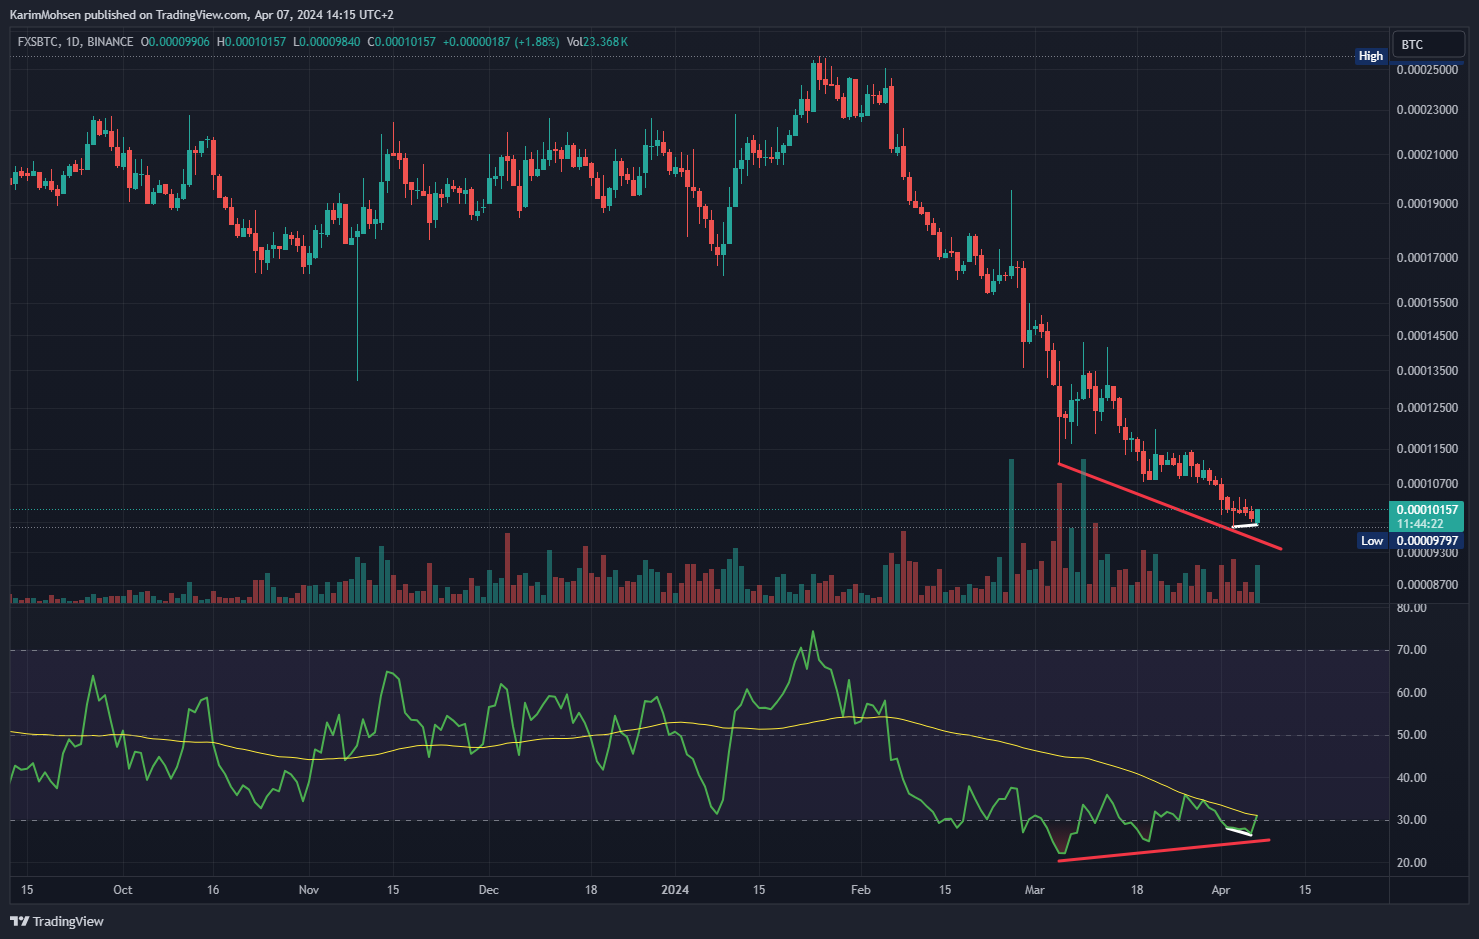Select the red trend line on price chart
The image size is (1479, 939).
(x=1169, y=506)
